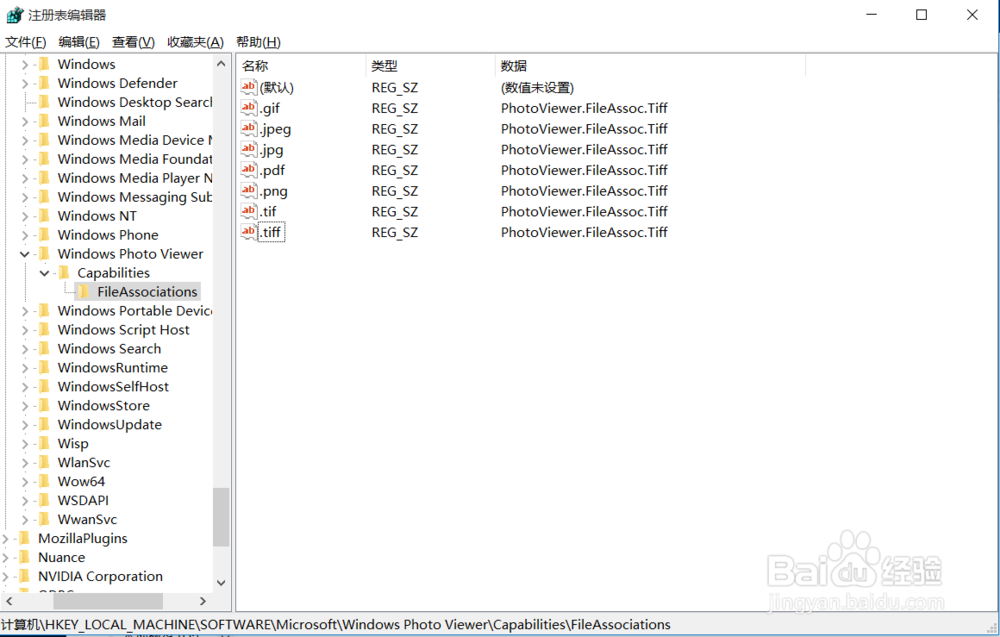The image size is (1000, 637).
Task: Click the Windows NT folder icon
Action: 45,215
